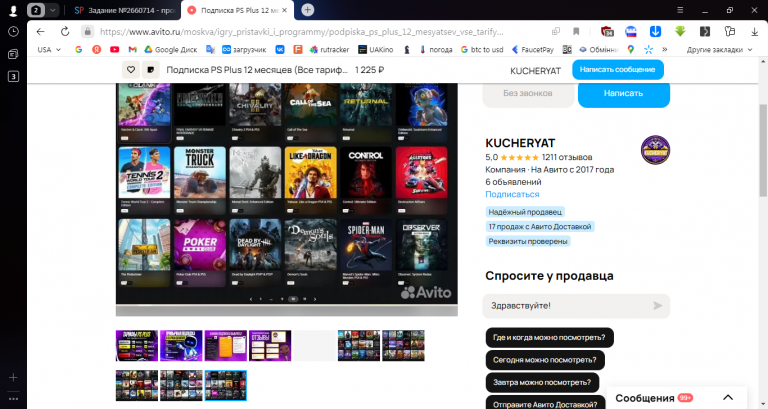Click Написать сообщение in sticky header
The width and height of the screenshot is (768, 409).
tap(618, 70)
